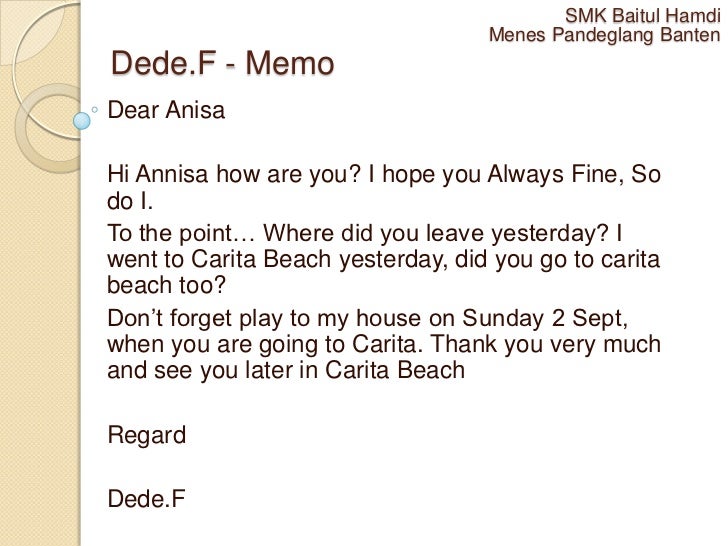Click the line "and see you later in Carita Beach"
This screenshot has height=546, width=728.
point(286,371)
